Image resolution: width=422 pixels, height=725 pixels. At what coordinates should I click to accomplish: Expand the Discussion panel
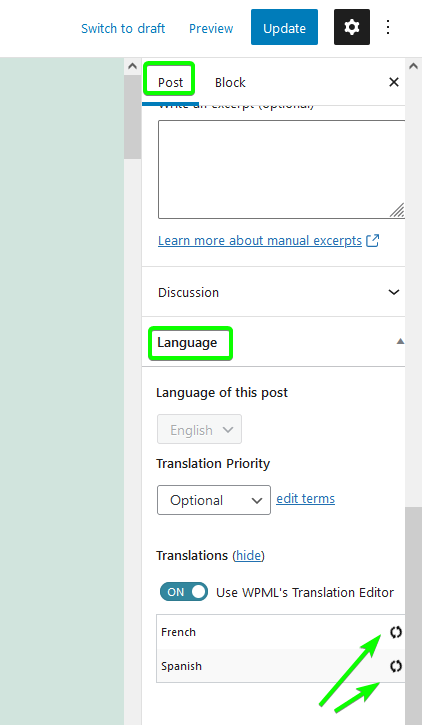(x=274, y=292)
